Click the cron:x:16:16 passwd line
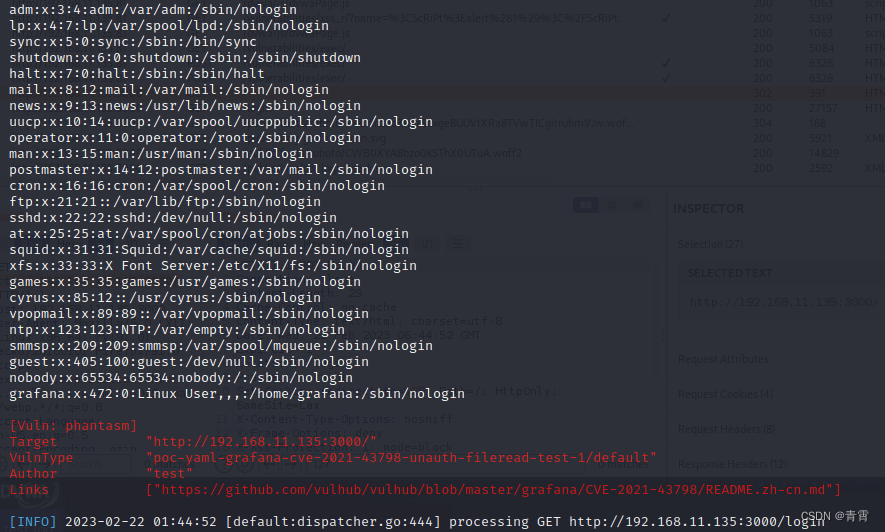The width and height of the screenshot is (885, 532). (x=197, y=186)
